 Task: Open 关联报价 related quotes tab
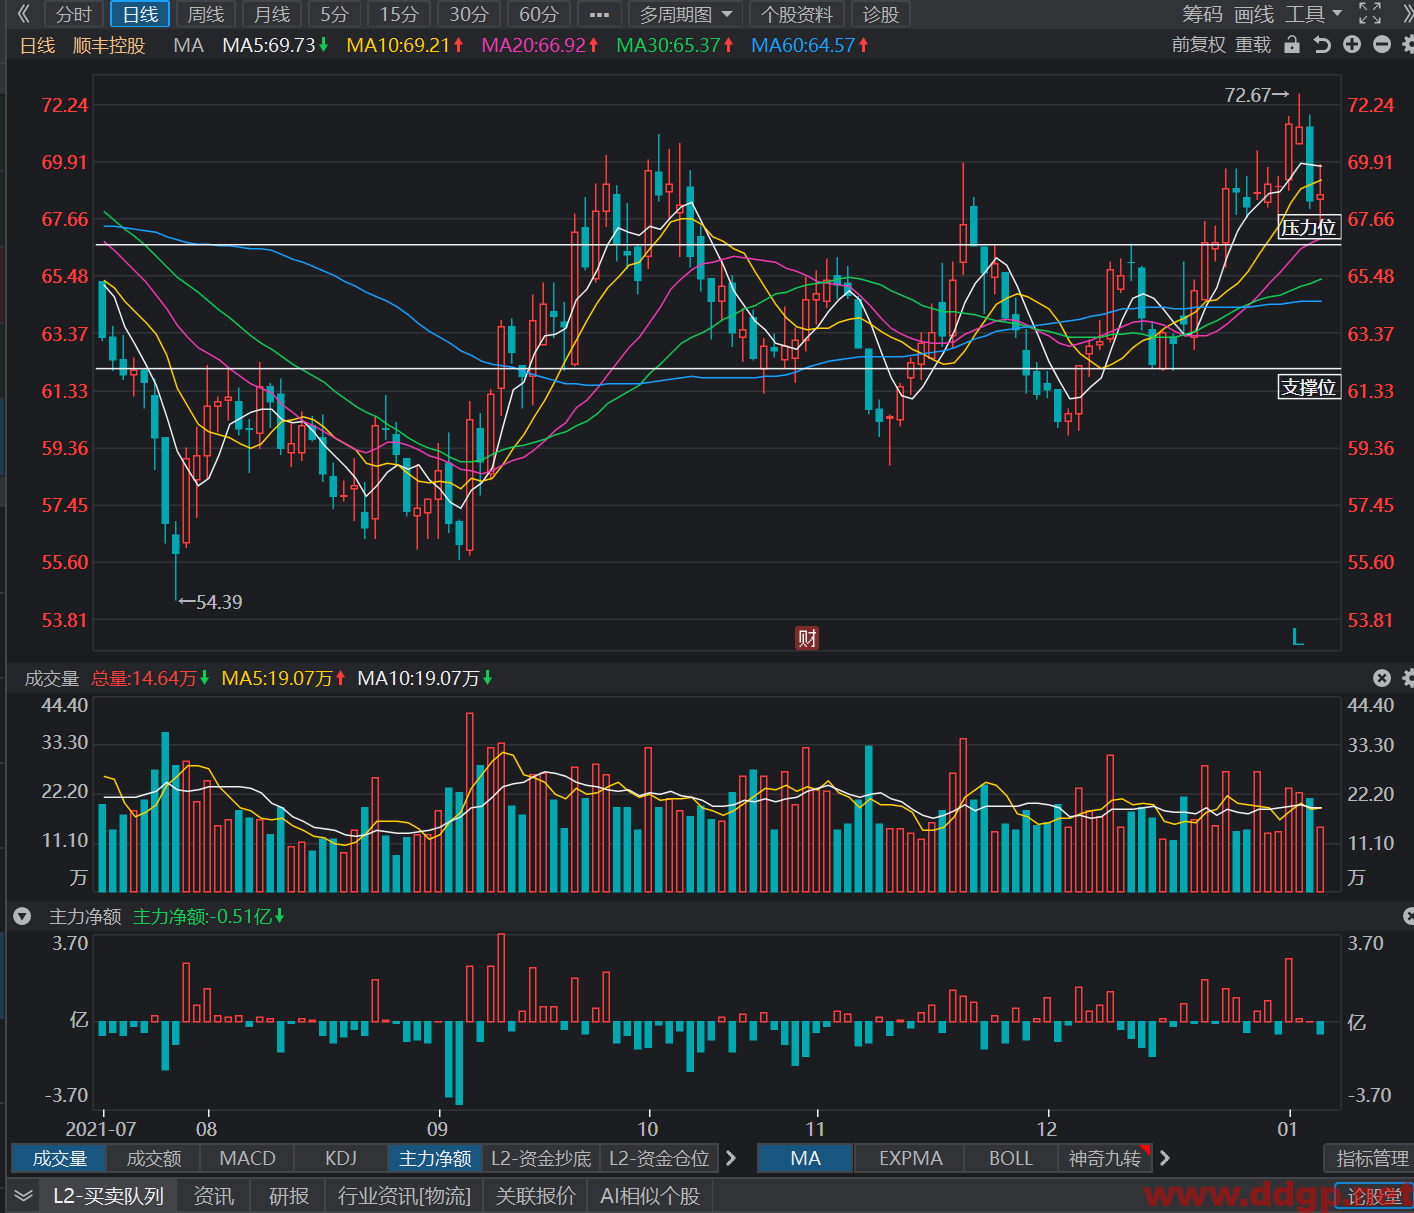click(x=536, y=1196)
